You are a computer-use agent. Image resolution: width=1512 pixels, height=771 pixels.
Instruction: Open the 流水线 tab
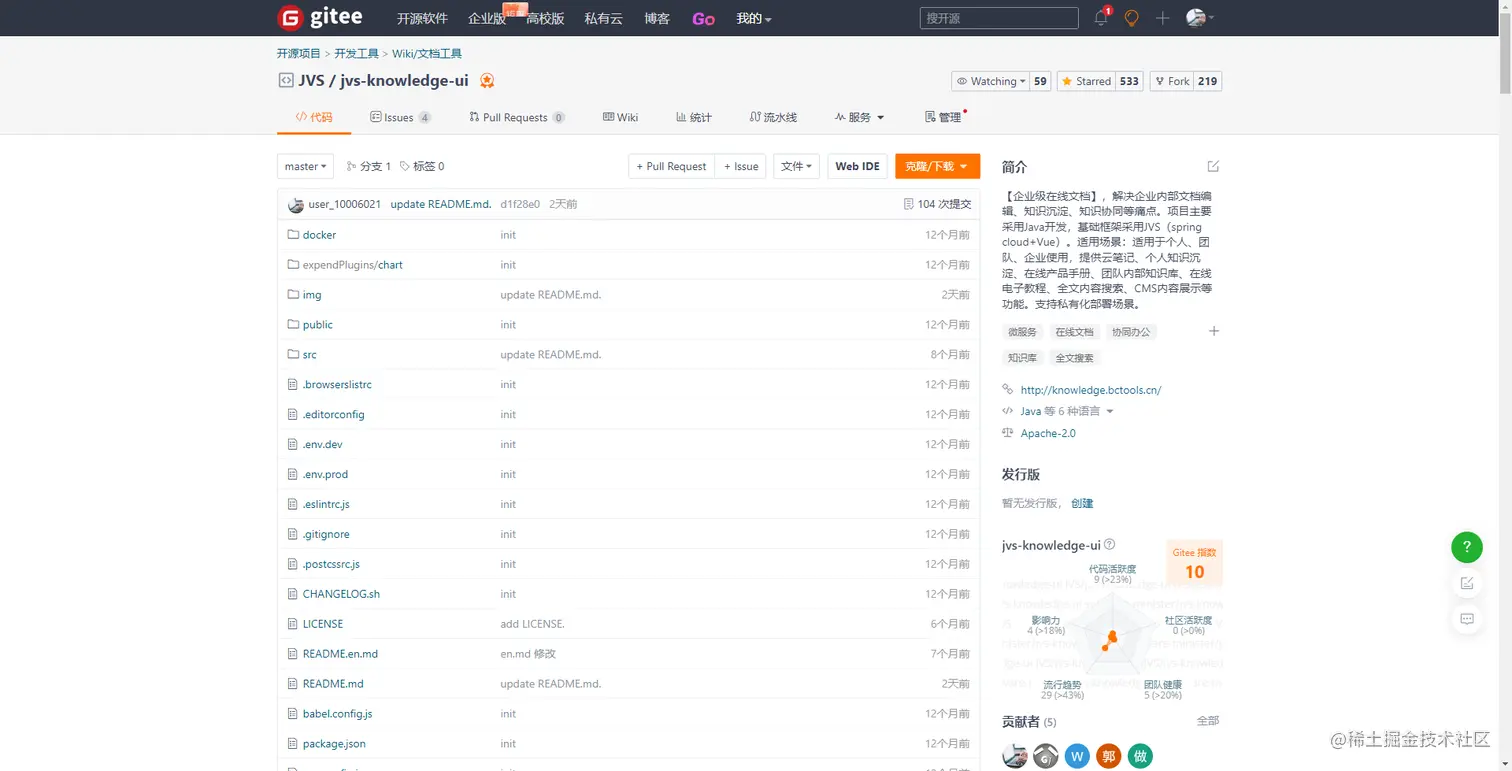point(773,117)
